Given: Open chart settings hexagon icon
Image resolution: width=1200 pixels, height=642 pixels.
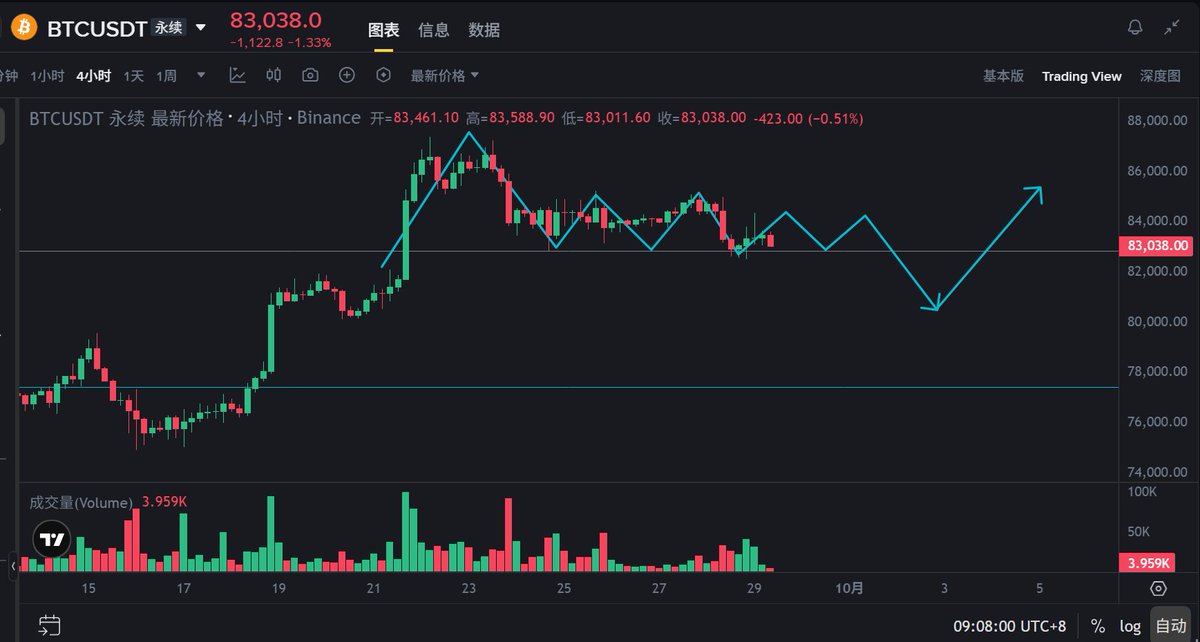Looking at the screenshot, I should (383, 75).
